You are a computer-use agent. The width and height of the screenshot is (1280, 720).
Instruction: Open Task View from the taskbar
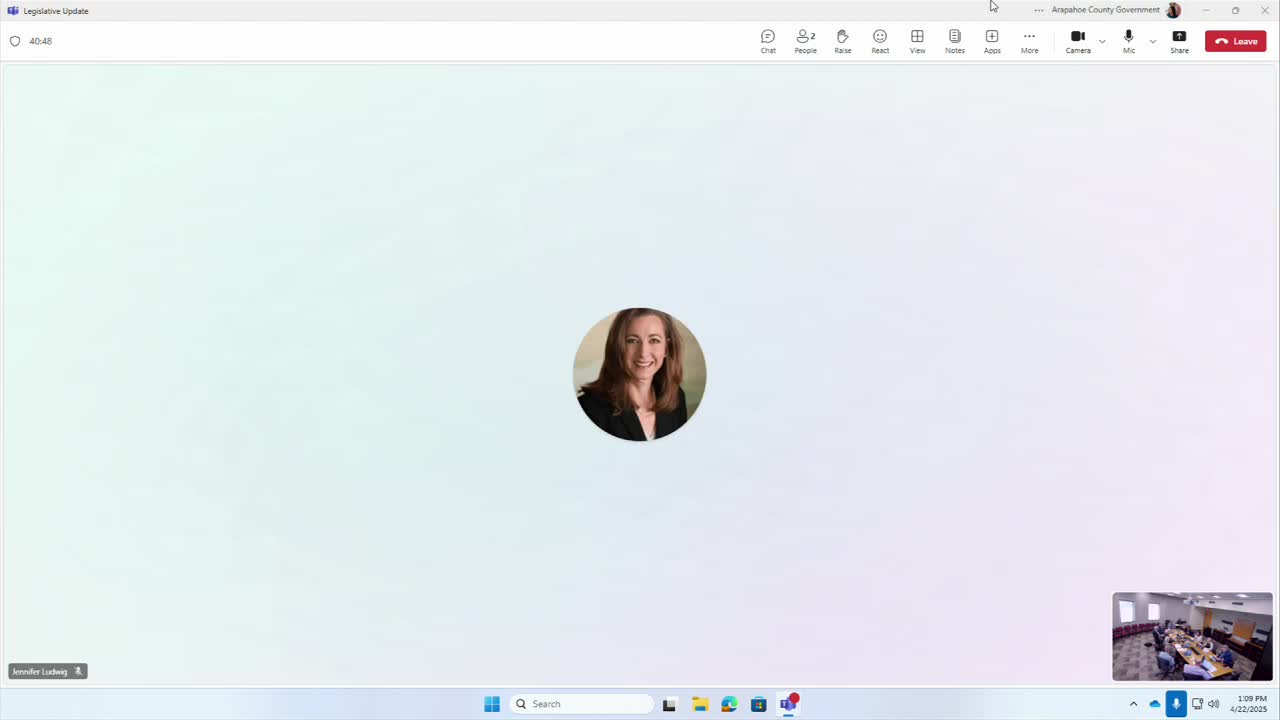669,704
